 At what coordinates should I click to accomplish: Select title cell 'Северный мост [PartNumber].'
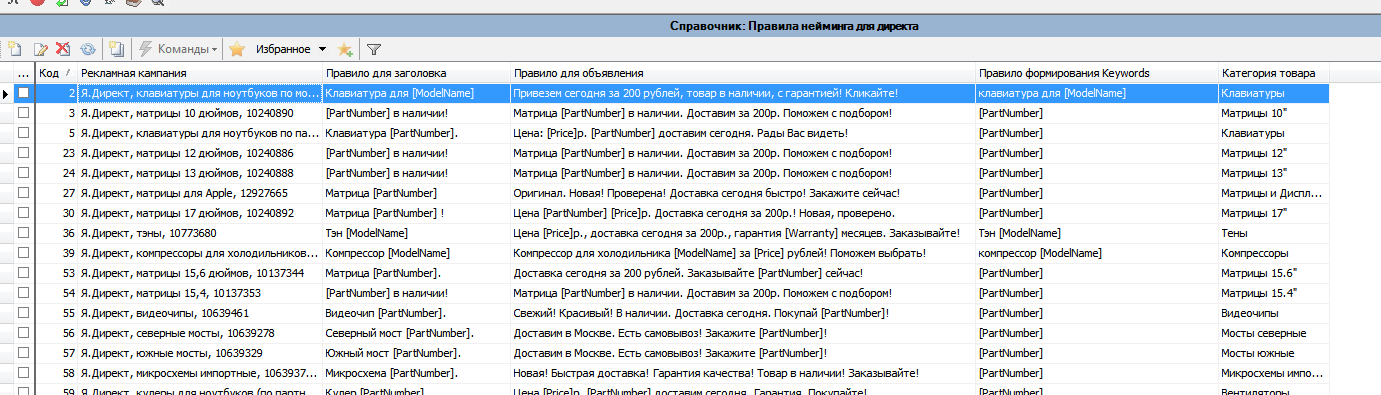(416, 333)
